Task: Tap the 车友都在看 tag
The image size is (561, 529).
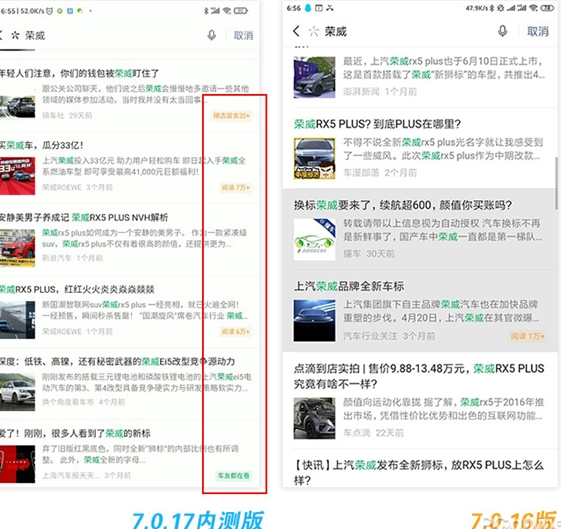Action: (x=233, y=476)
